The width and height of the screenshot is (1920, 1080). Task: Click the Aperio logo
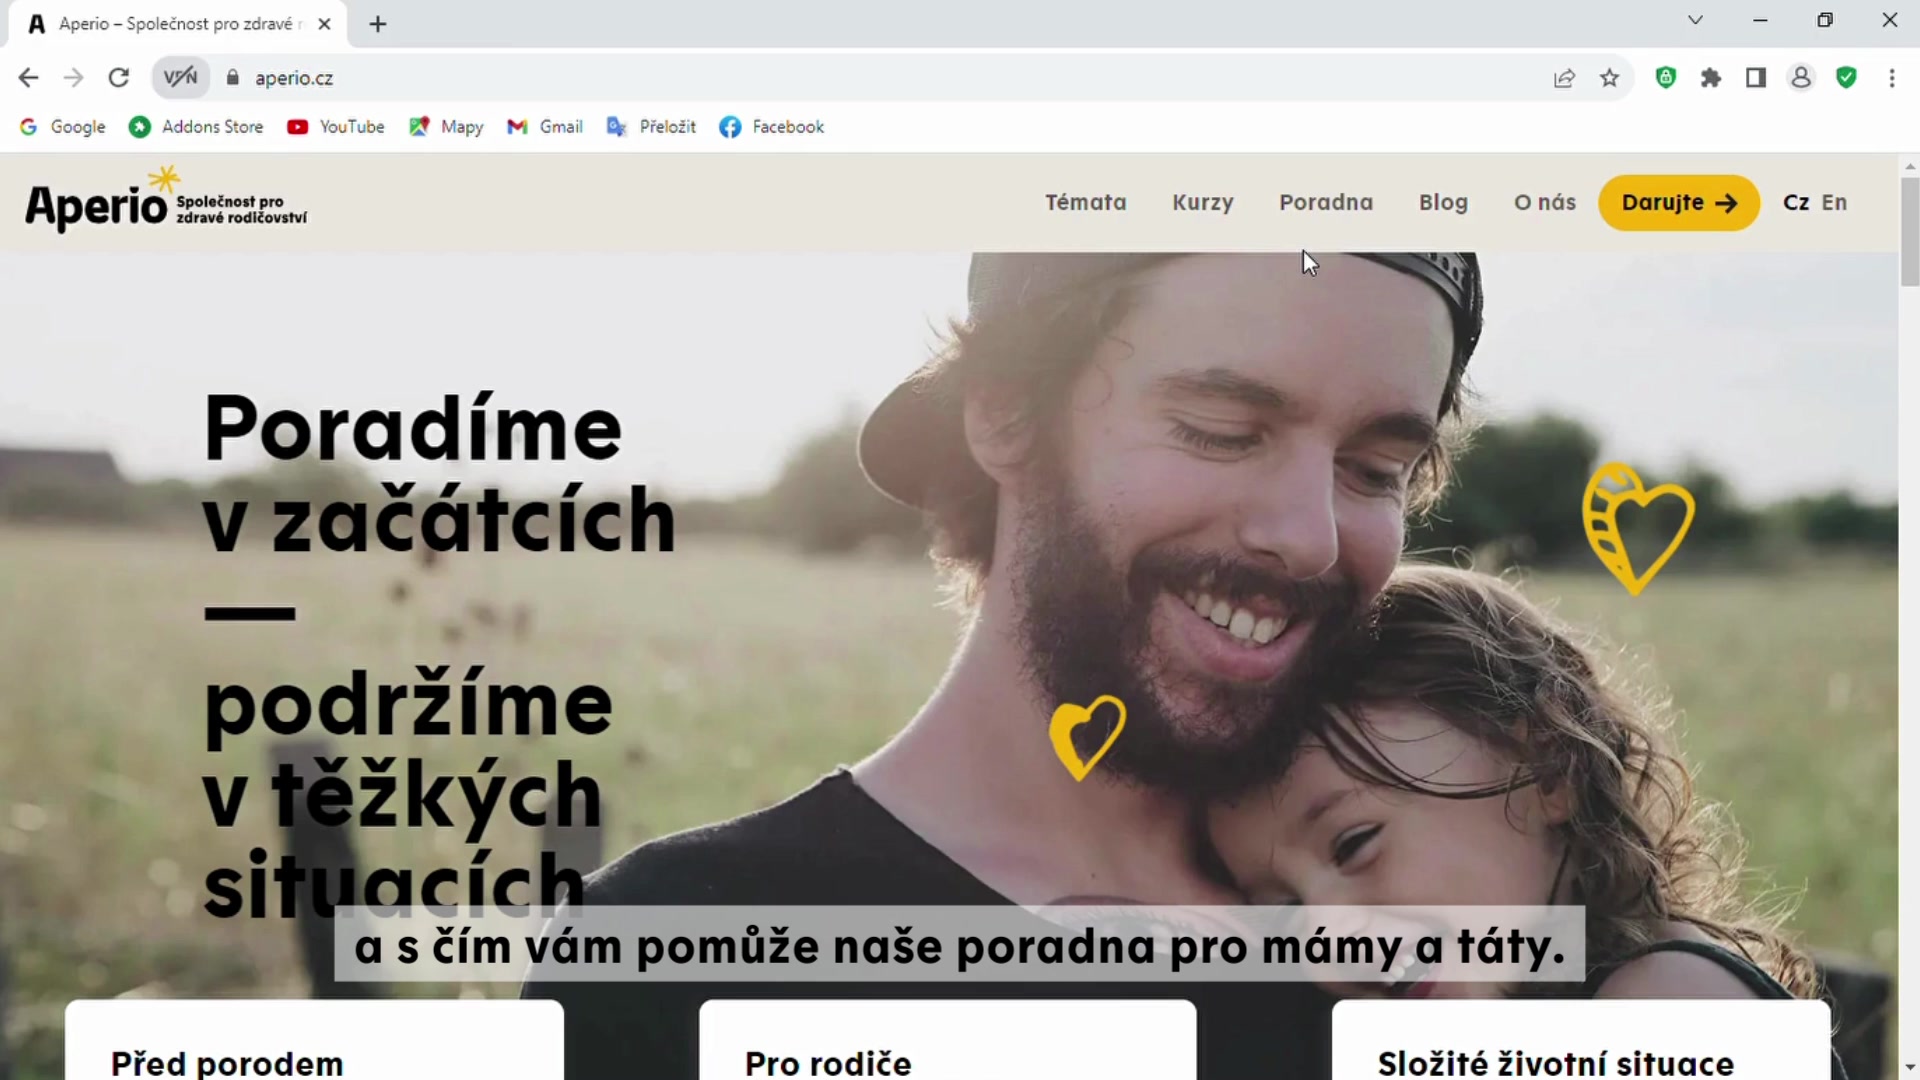tap(166, 201)
